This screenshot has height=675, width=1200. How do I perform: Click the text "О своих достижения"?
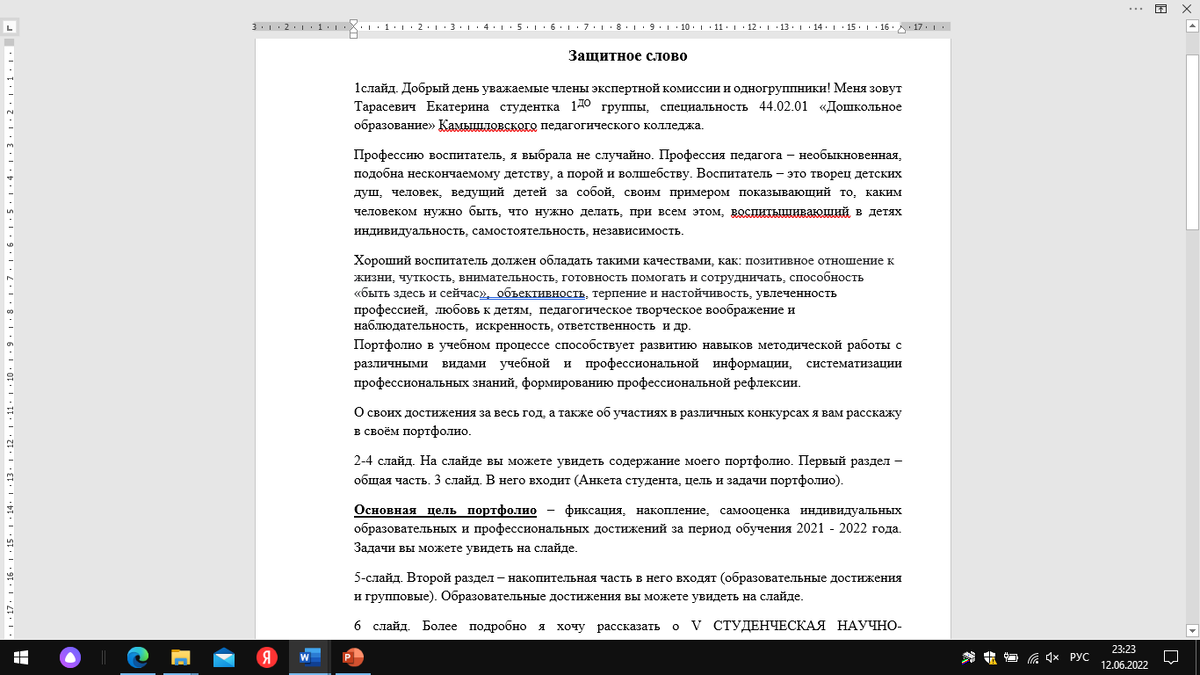[416, 413]
